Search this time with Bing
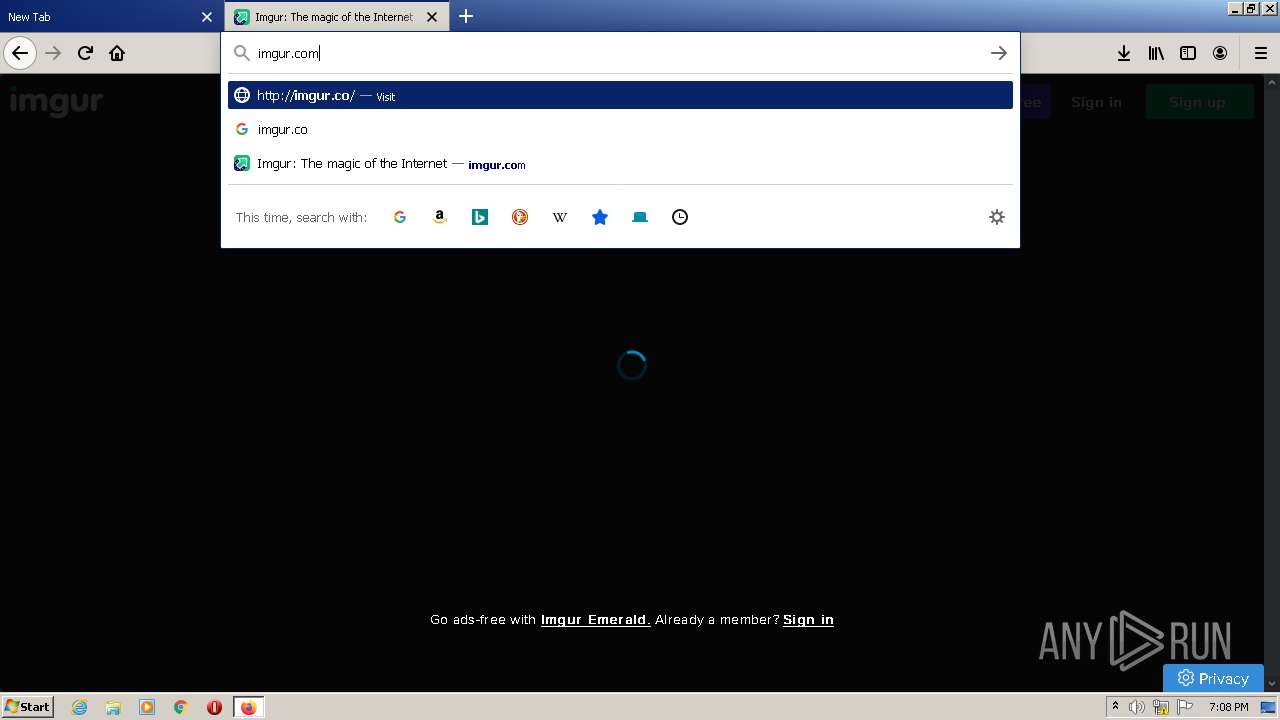 (x=480, y=217)
